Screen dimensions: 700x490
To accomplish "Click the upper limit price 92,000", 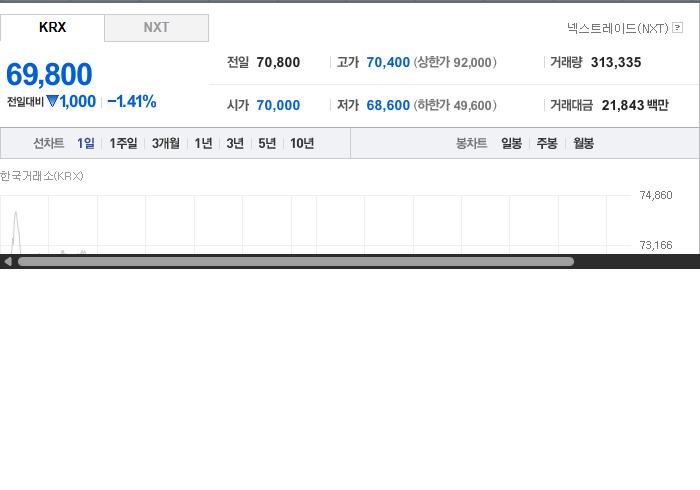I will [x=472, y=62].
